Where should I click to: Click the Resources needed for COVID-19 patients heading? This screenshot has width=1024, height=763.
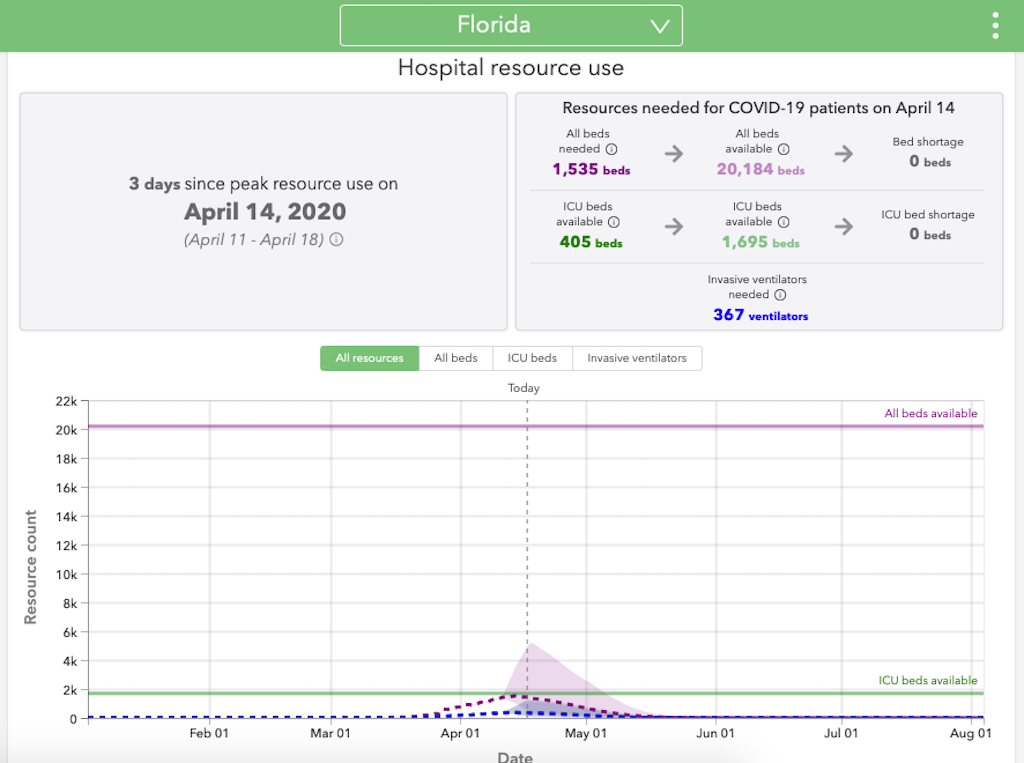pos(759,108)
